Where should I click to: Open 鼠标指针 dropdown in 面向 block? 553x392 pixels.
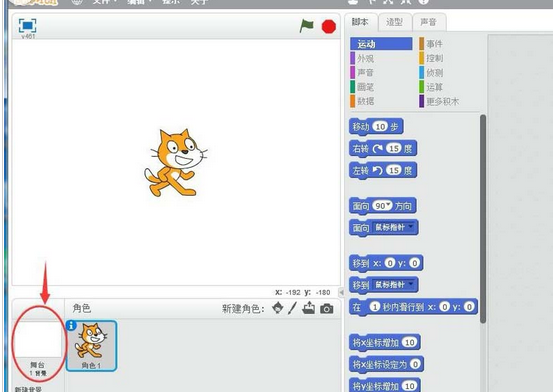[x=394, y=227]
